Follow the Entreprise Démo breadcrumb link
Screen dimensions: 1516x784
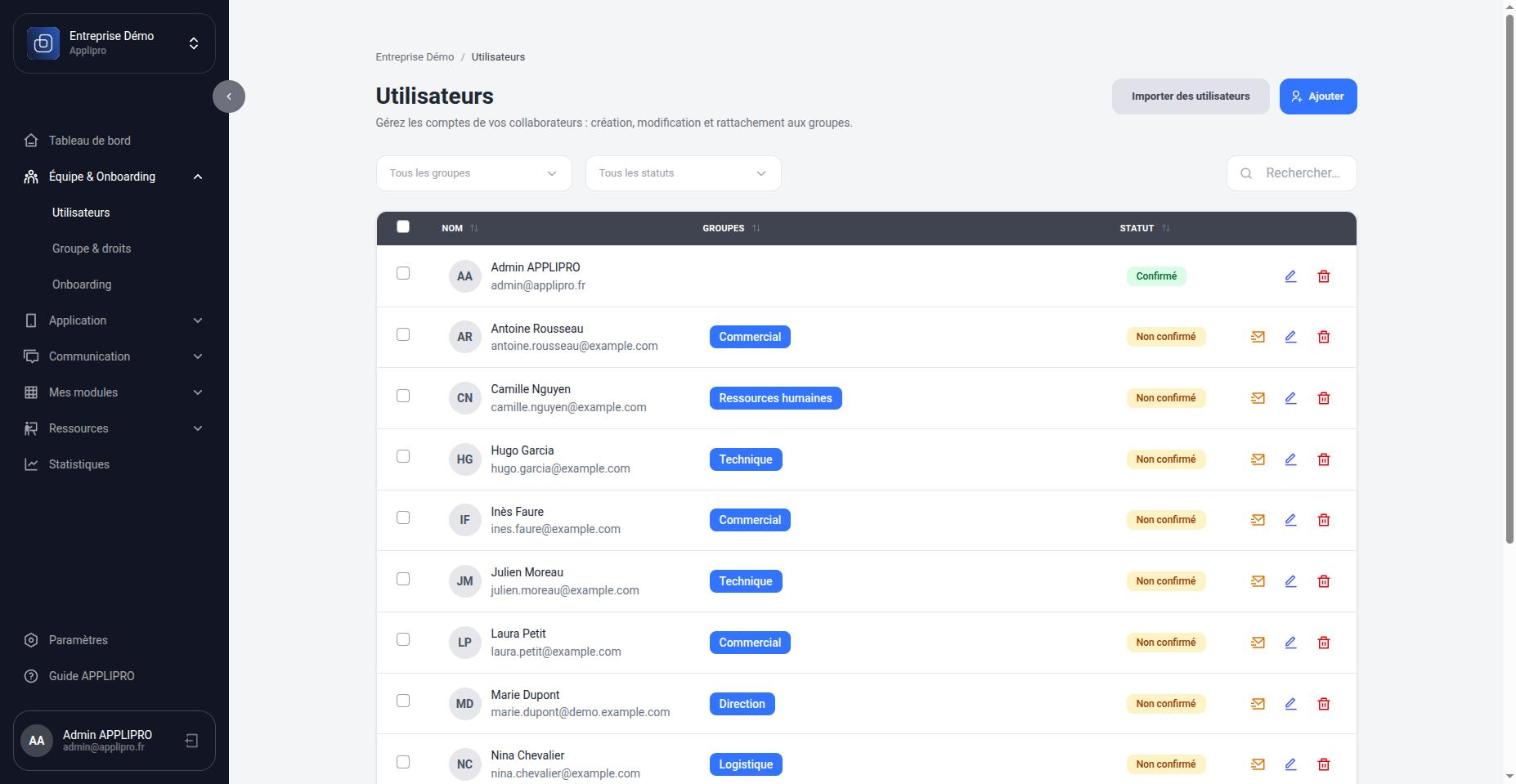click(x=415, y=57)
